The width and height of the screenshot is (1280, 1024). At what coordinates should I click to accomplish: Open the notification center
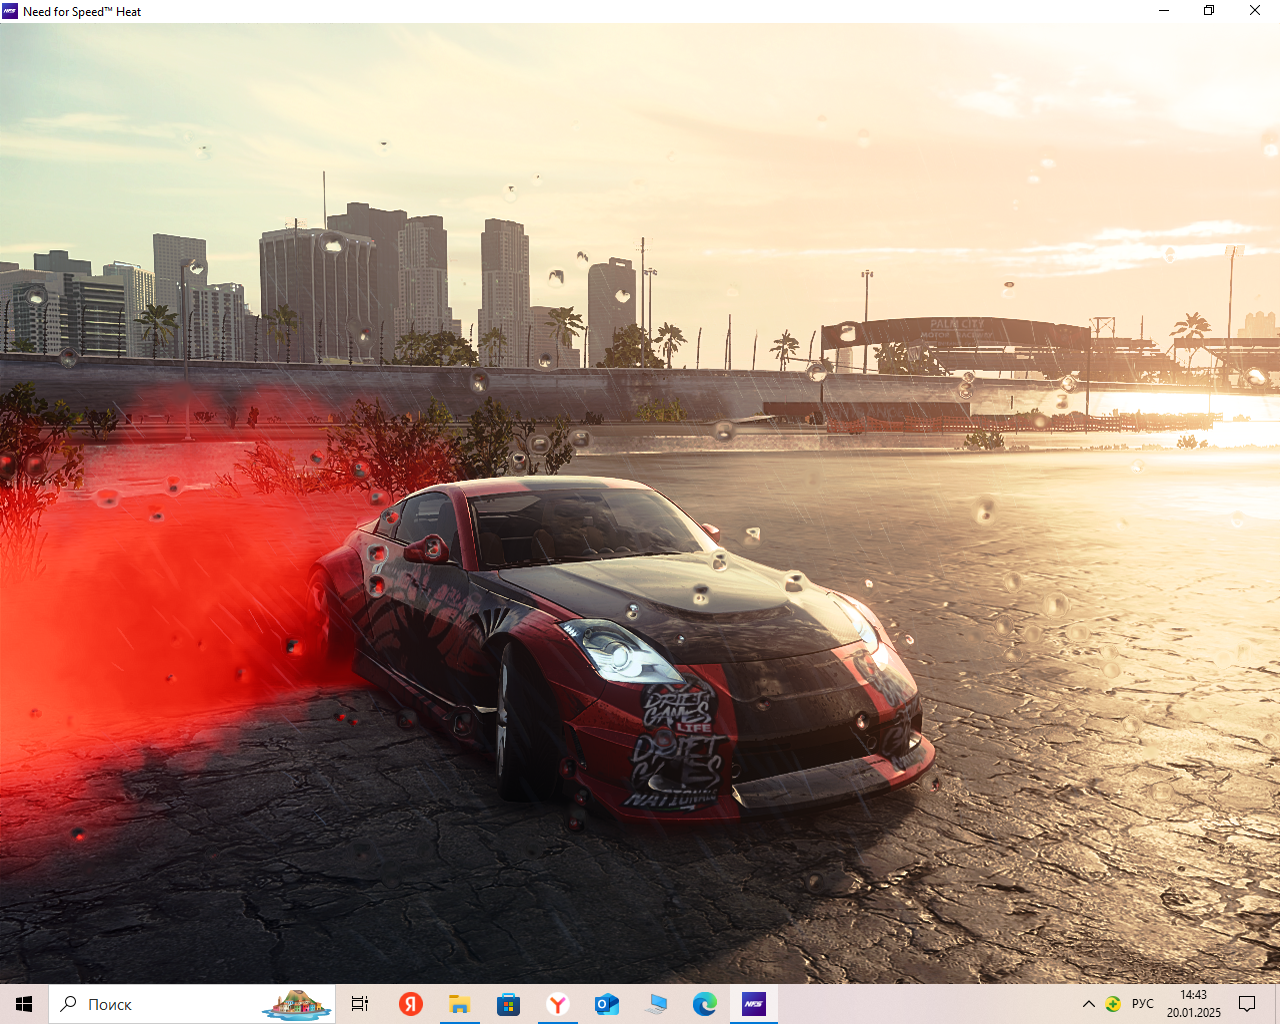click(x=1247, y=1004)
